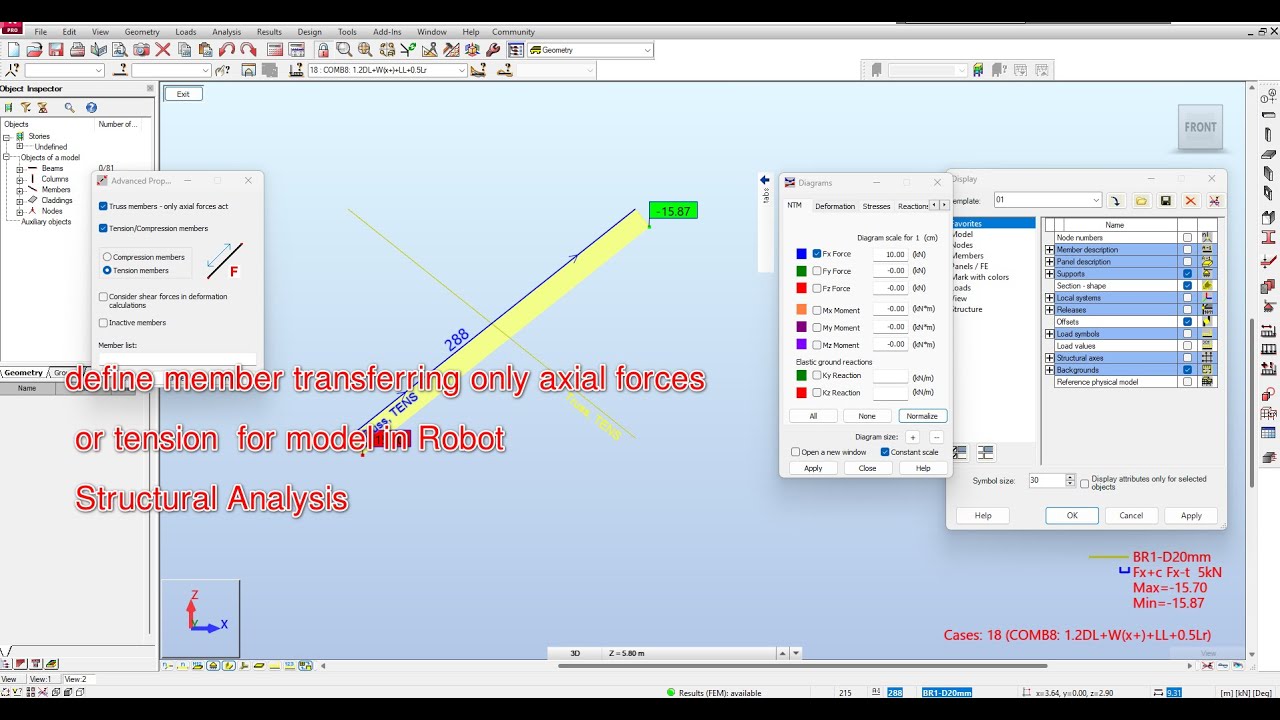The width and height of the screenshot is (1280, 720).
Task: Open the Geometry menu
Action: coord(142,32)
